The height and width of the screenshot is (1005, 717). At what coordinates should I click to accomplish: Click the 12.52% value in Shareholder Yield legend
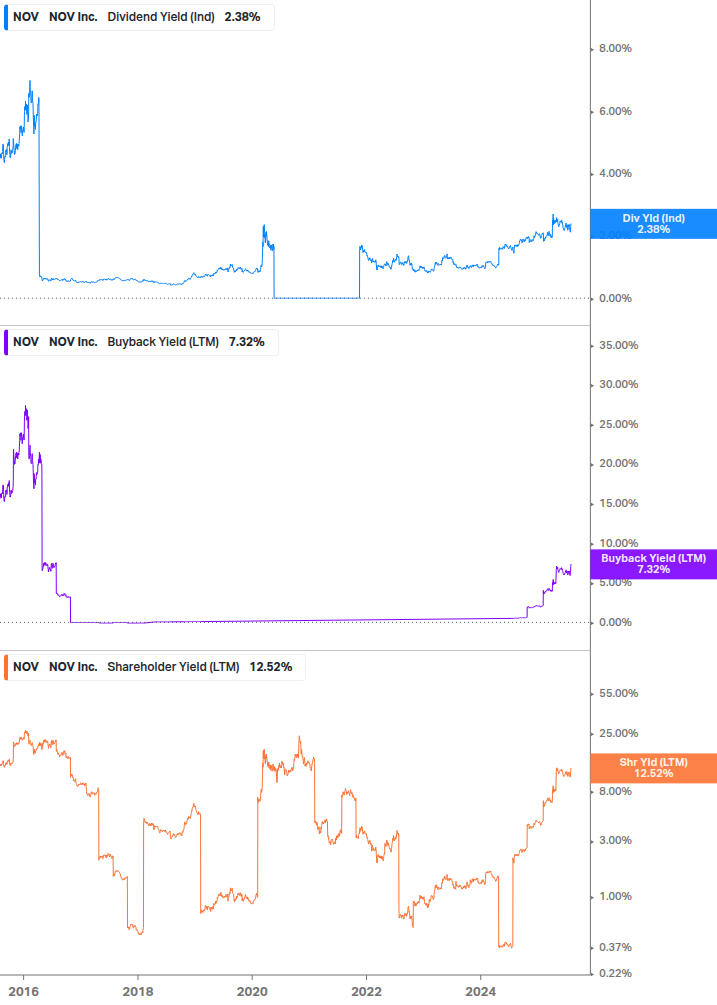[x=271, y=667]
